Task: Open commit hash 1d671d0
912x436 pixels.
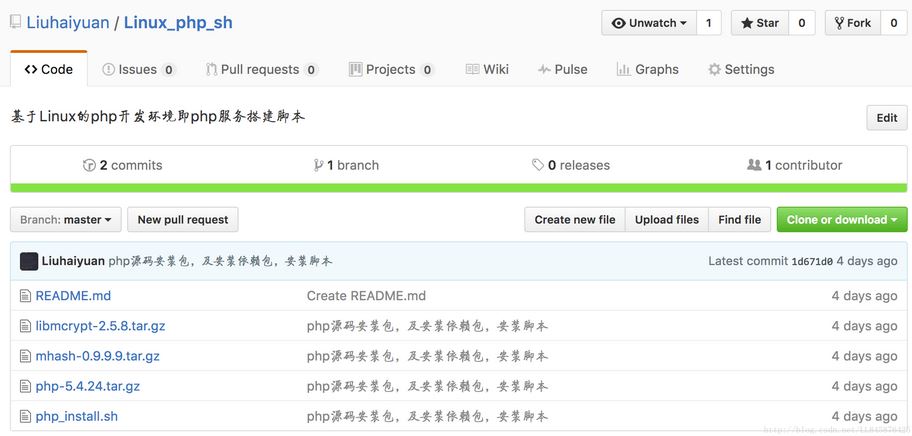Action: tap(812, 262)
